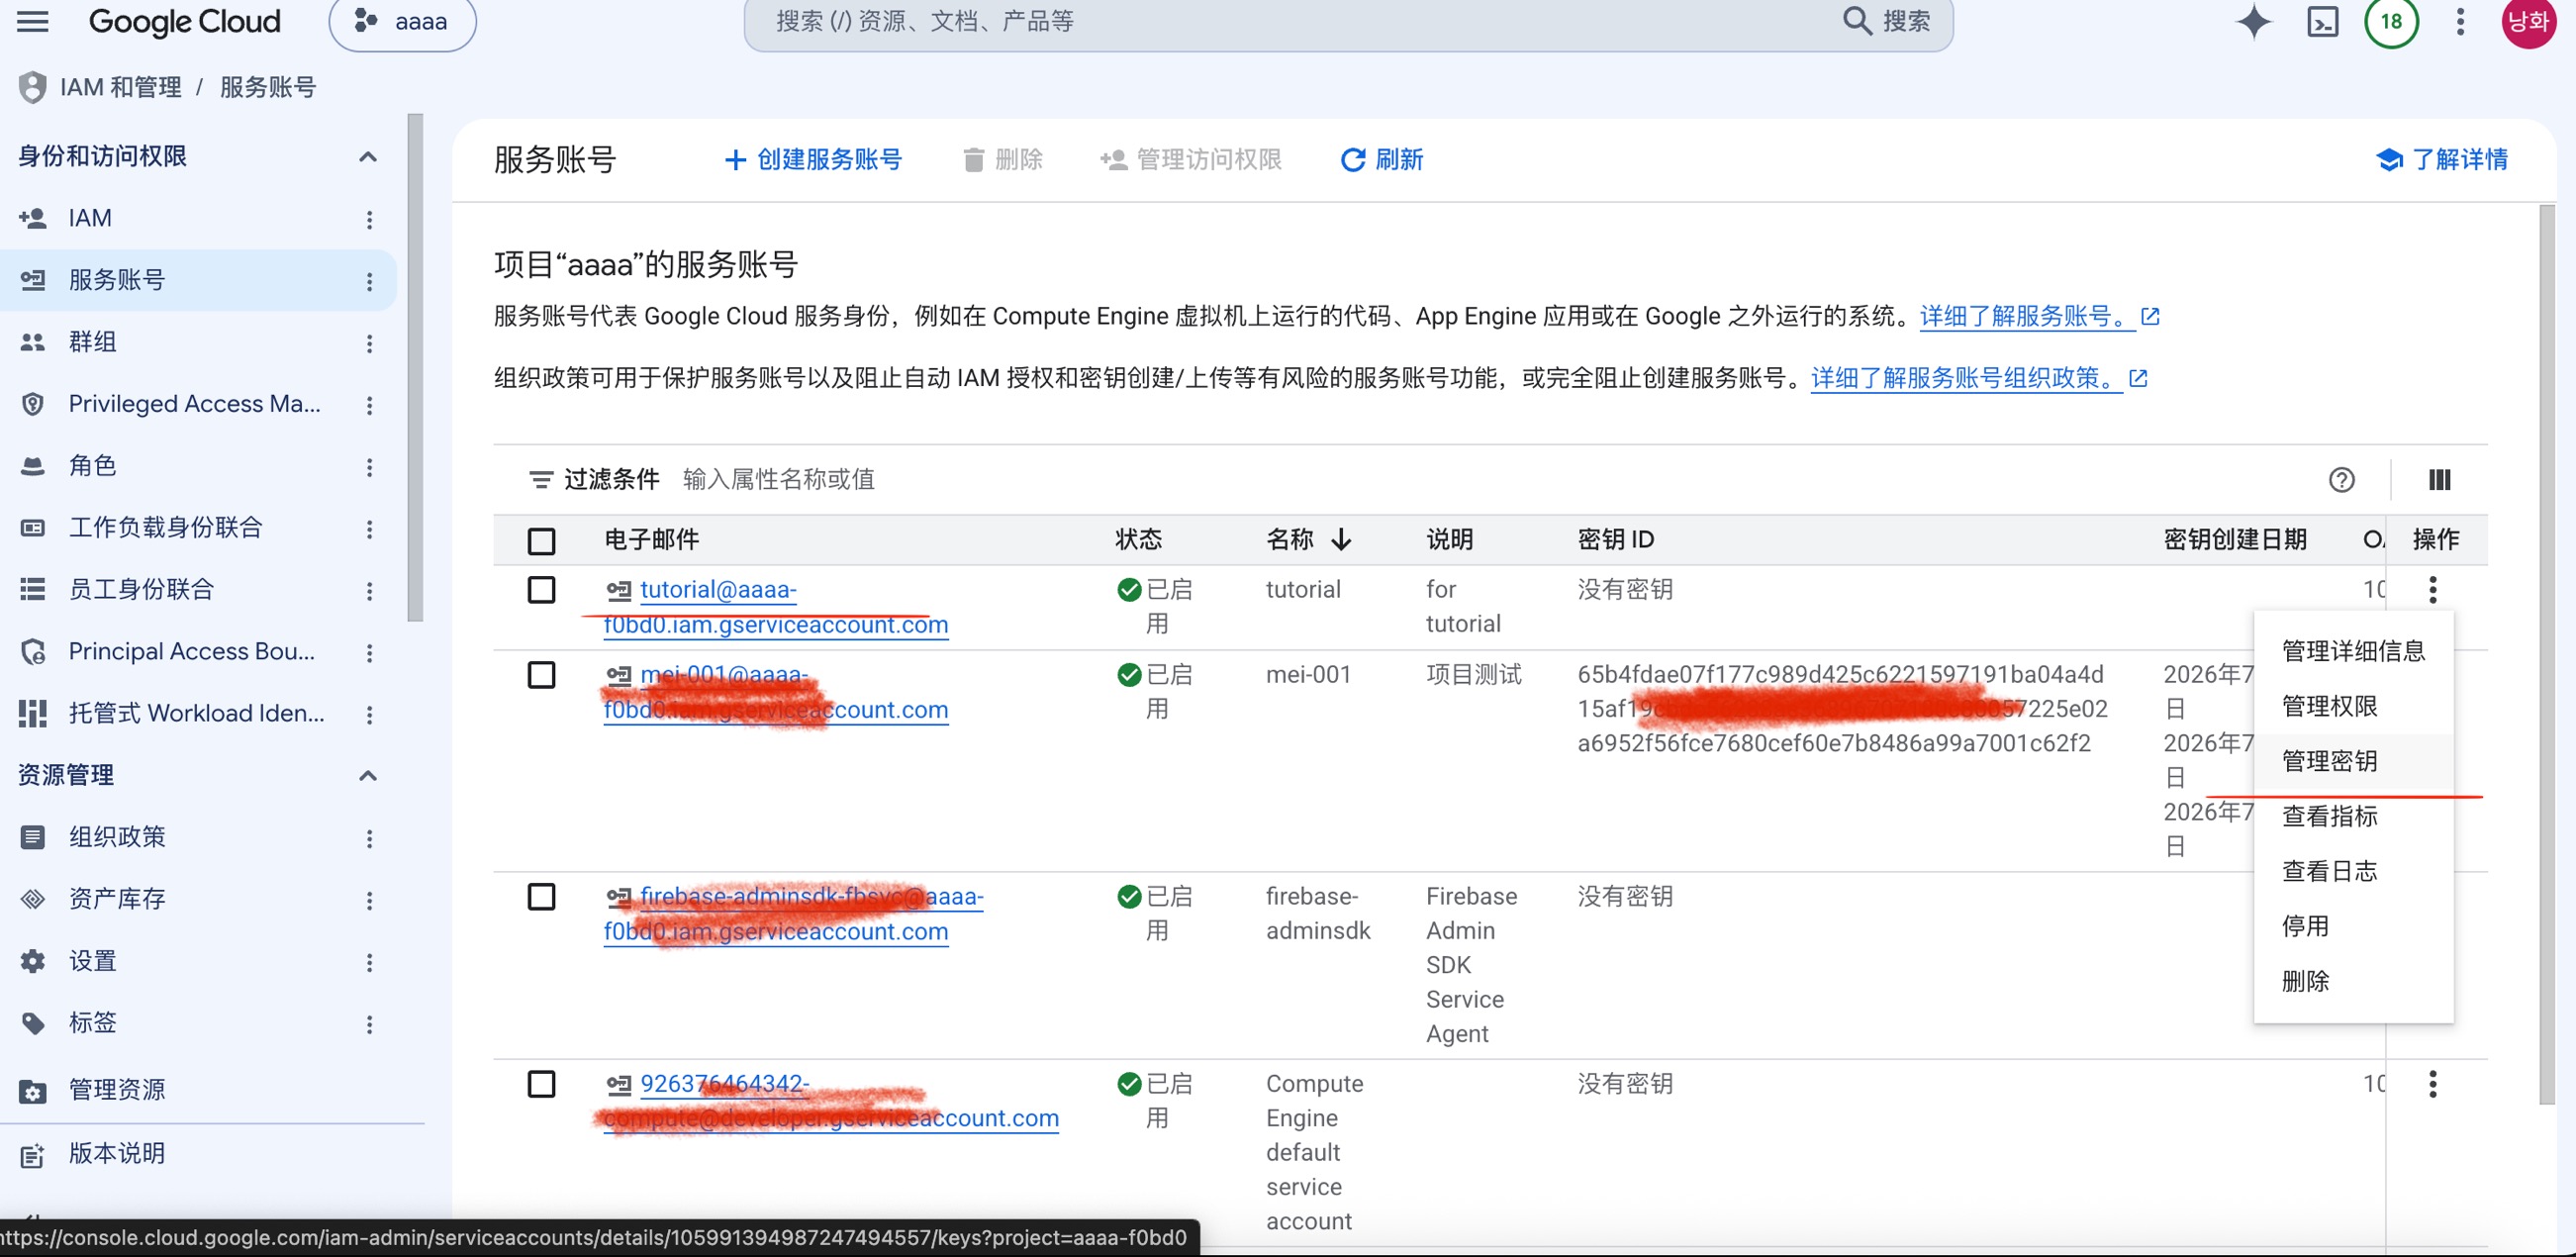
Task: Click the main content vertical scrollbar
Action: pos(2546,655)
